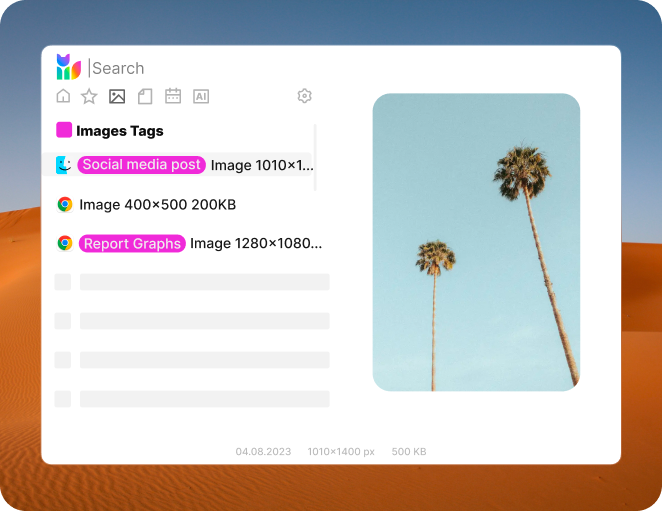Viewport: 662px width, 511px height.
Task: Focus the Search input field
Action: tap(118, 68)
